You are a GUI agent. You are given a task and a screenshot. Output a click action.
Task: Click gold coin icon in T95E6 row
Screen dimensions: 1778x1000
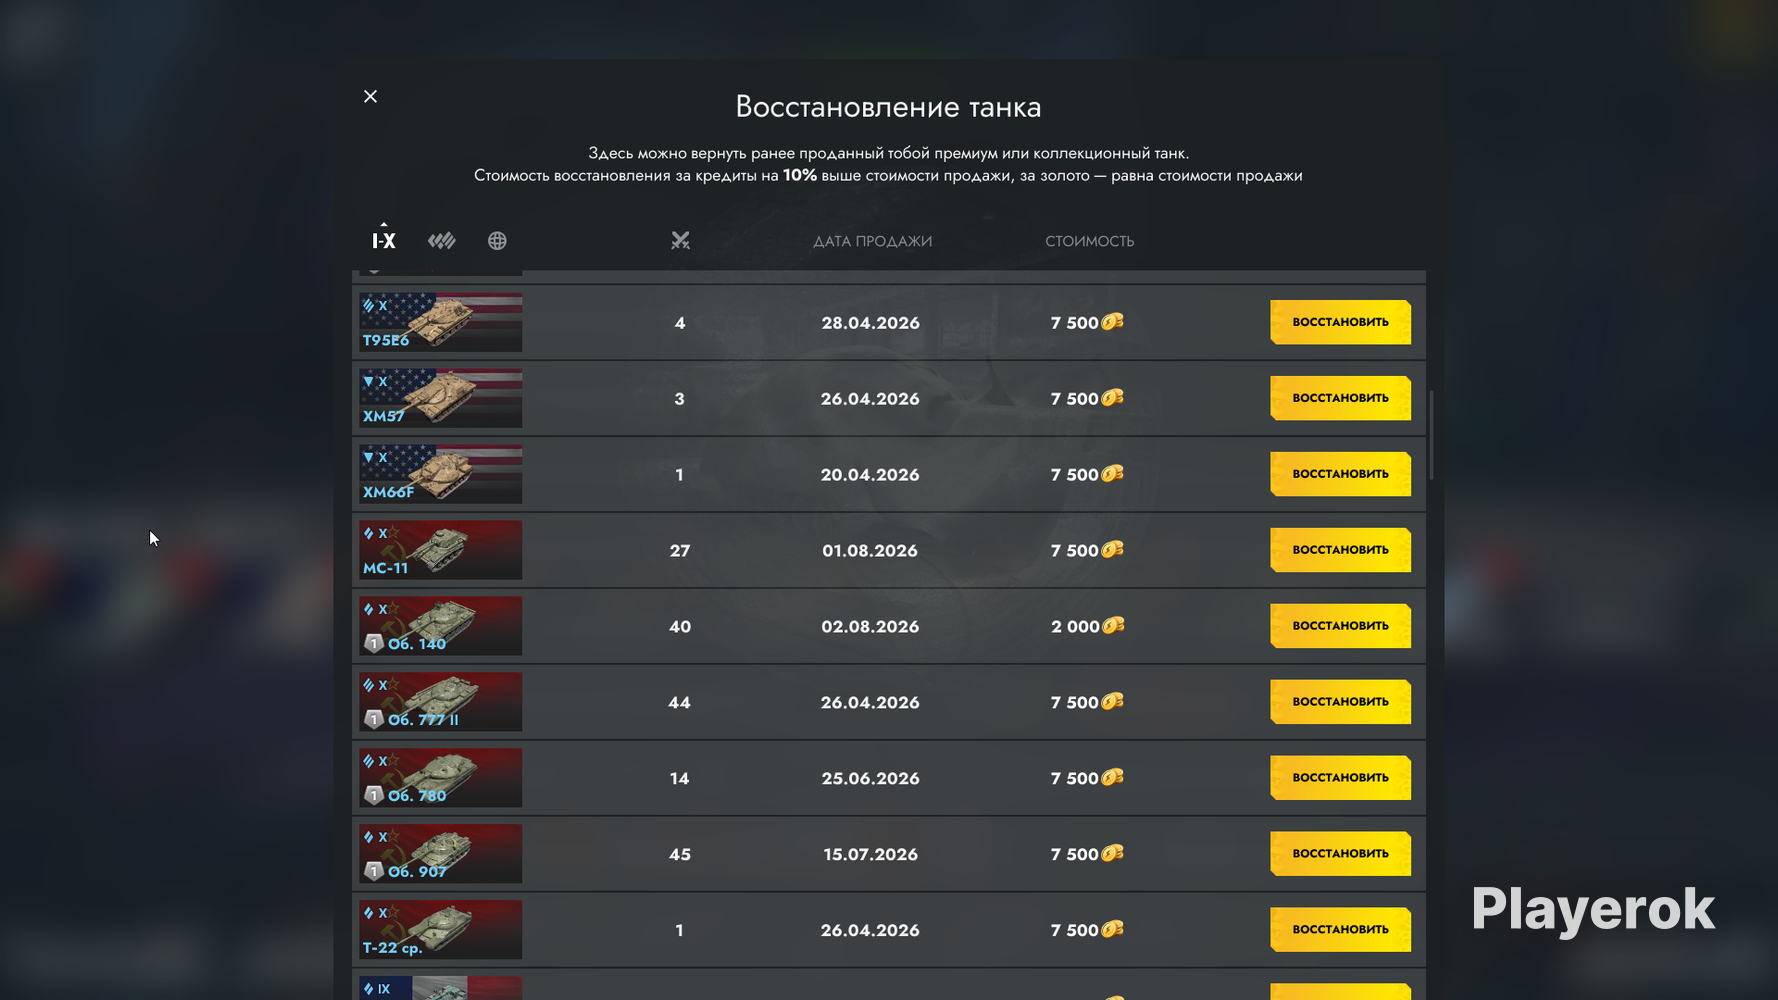pyautogui.click(x=1113, y=322)
